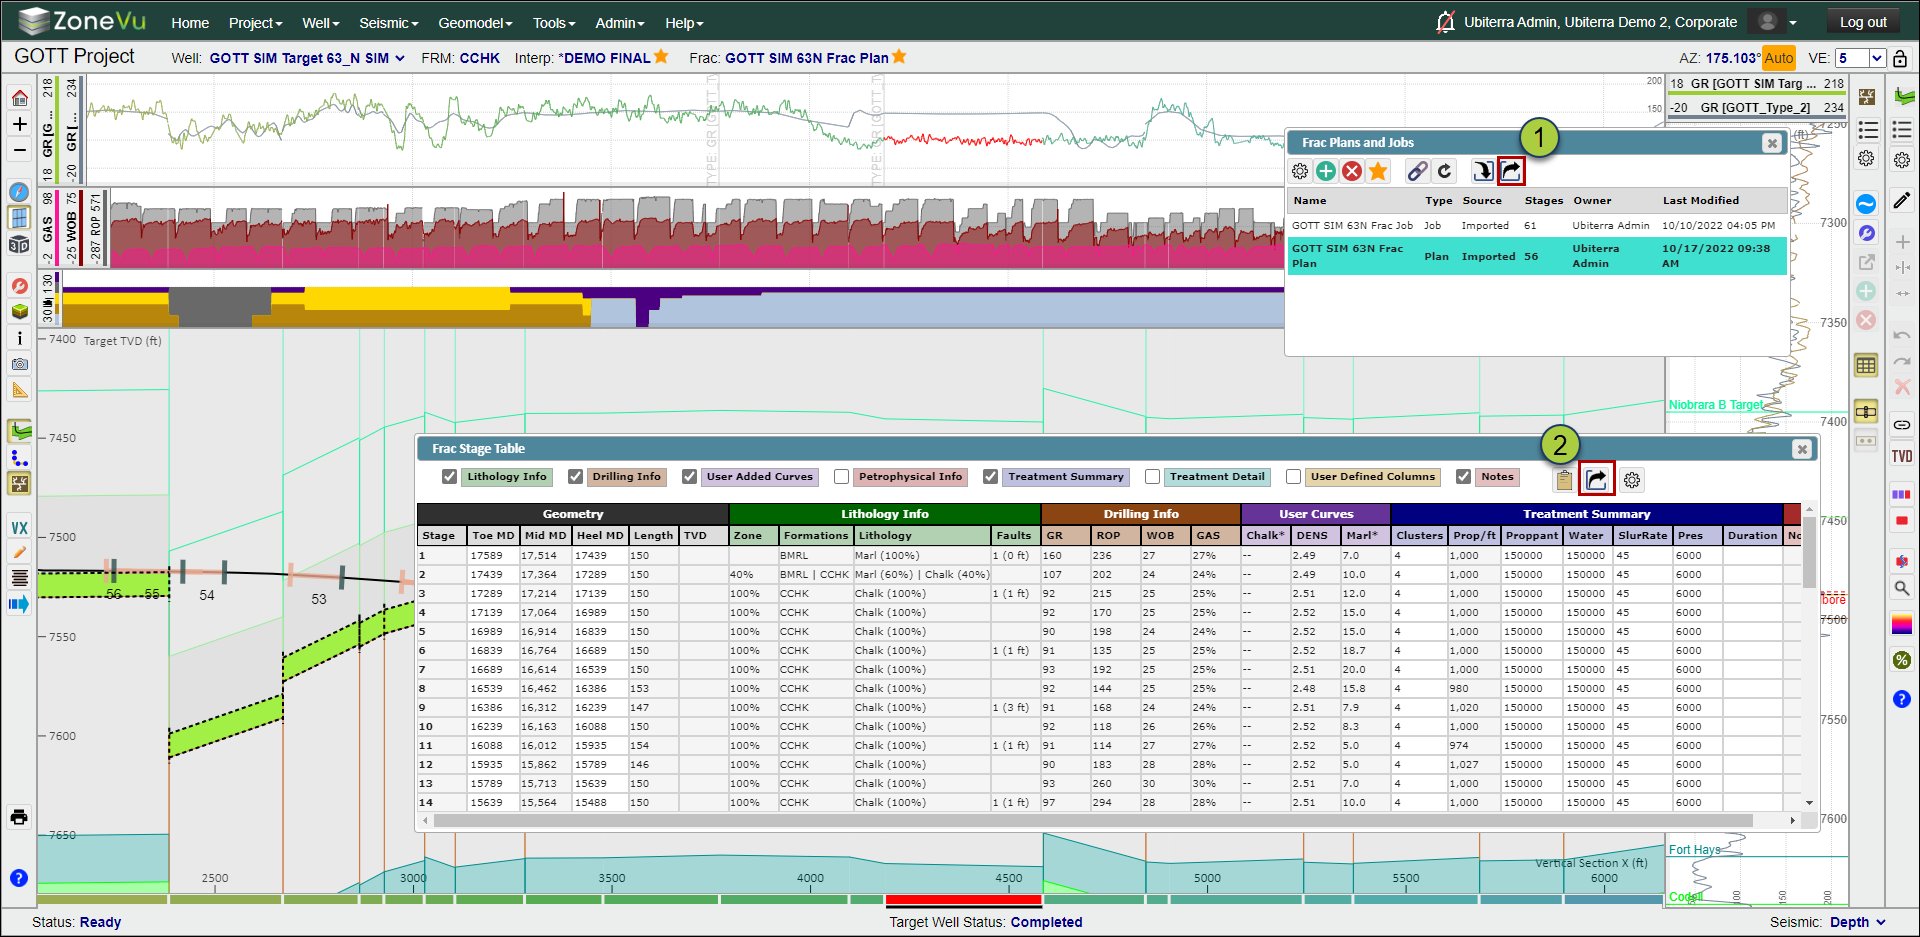Click the notification bell icon in header
1920x937 pixels.
pyautogui.click(x=1445, y=22)
